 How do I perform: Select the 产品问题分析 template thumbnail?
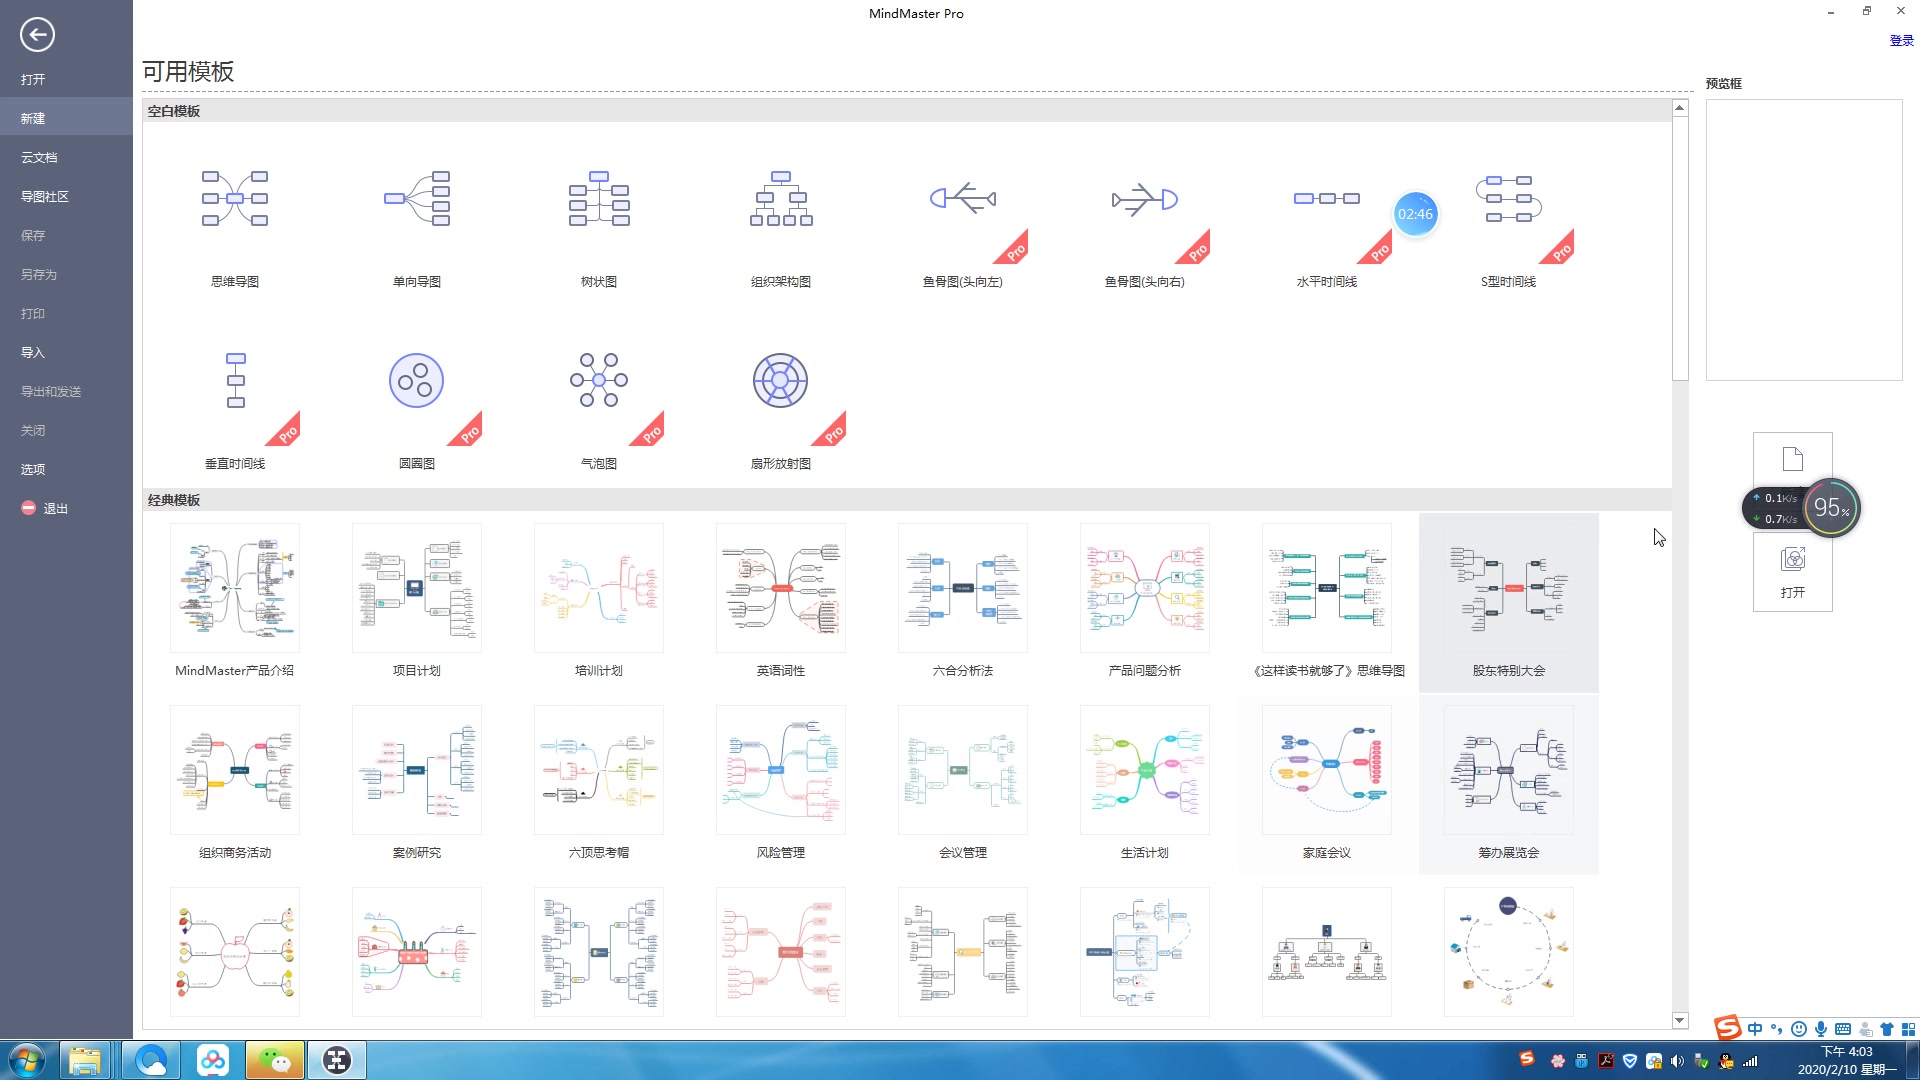point(1145,589)
